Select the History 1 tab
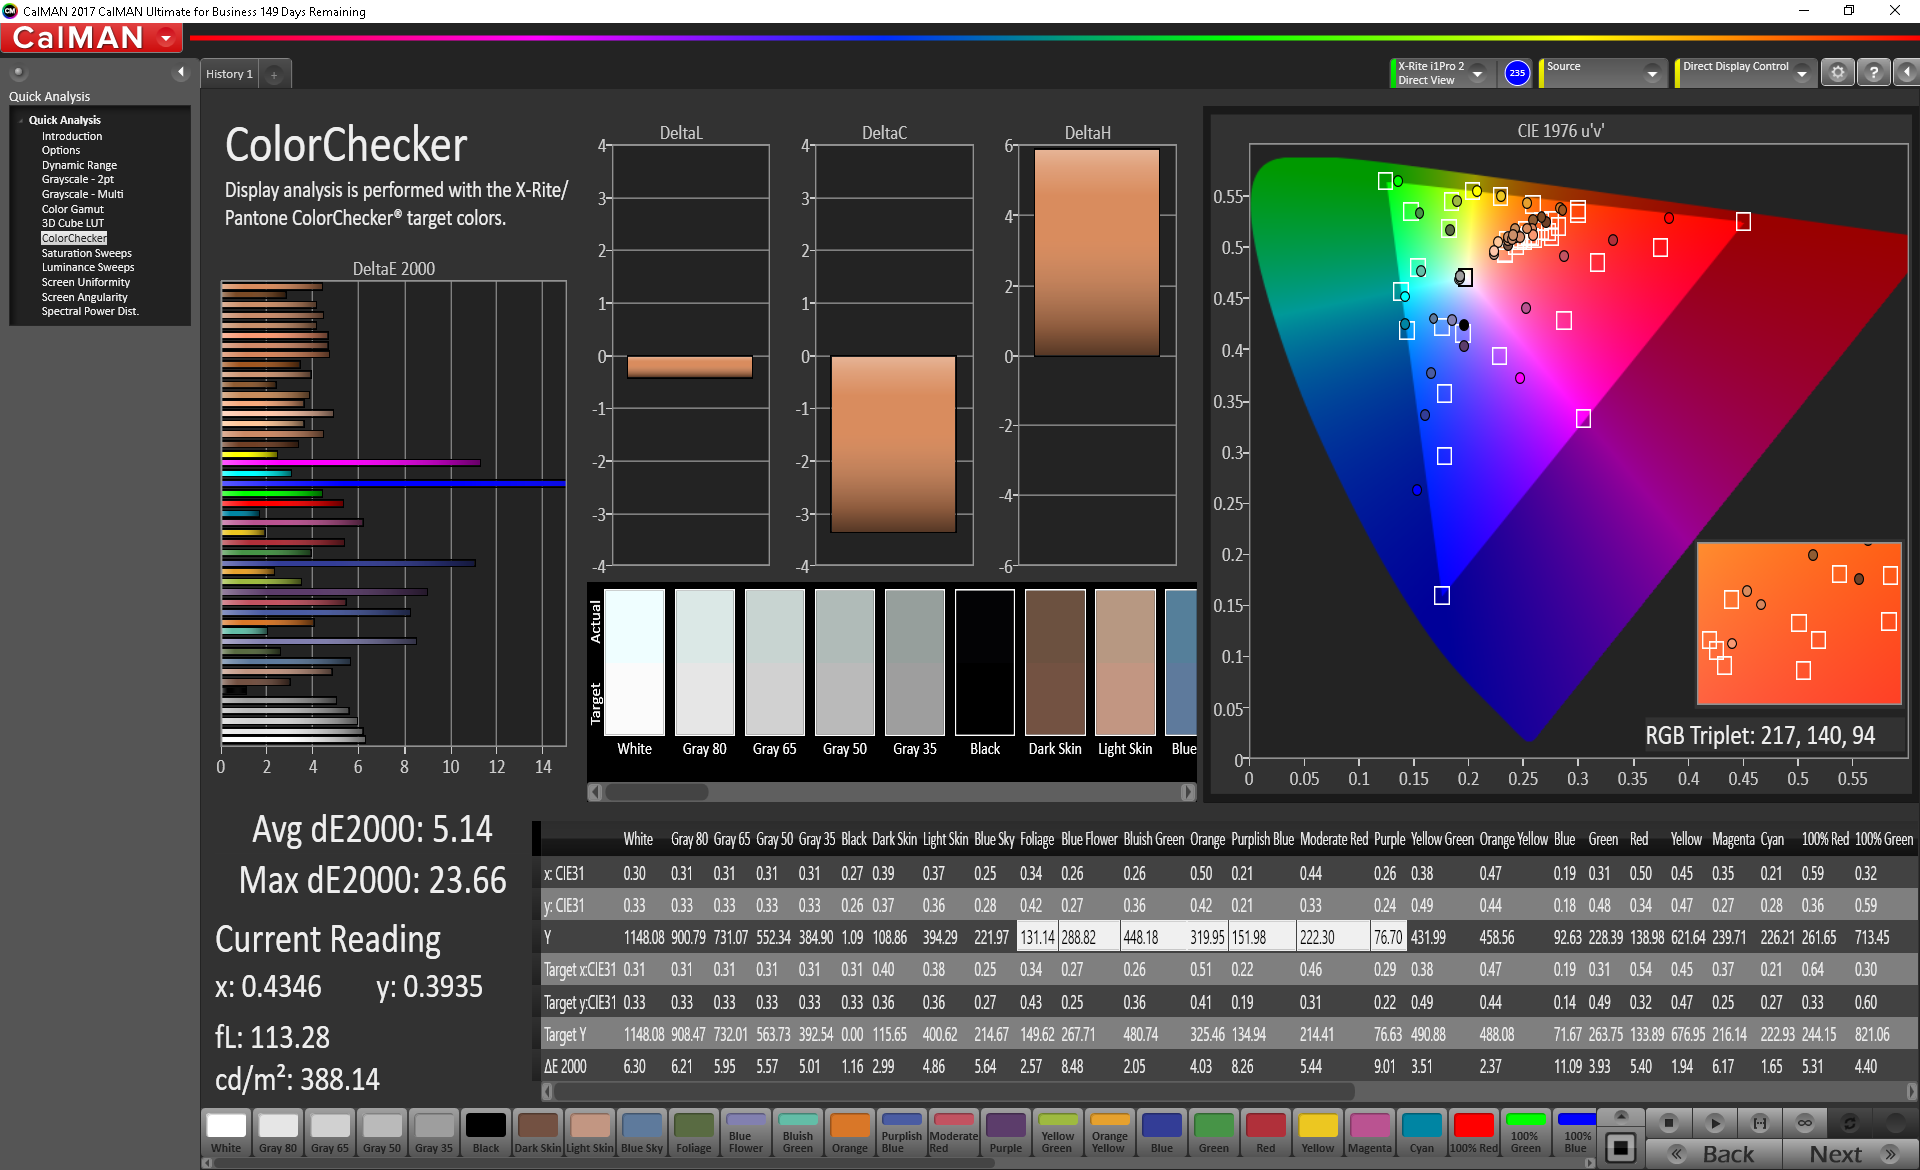The image size is (1920, 1170). pyautogui.click(x=230, y=74)
